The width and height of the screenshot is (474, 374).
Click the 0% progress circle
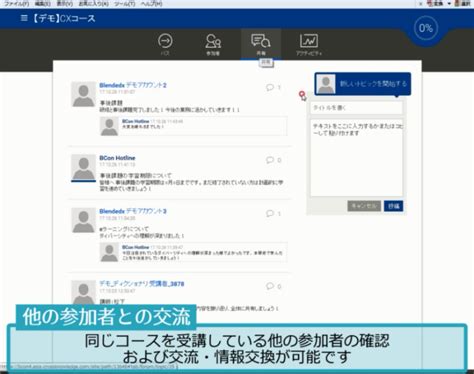[x=426, y=28]
